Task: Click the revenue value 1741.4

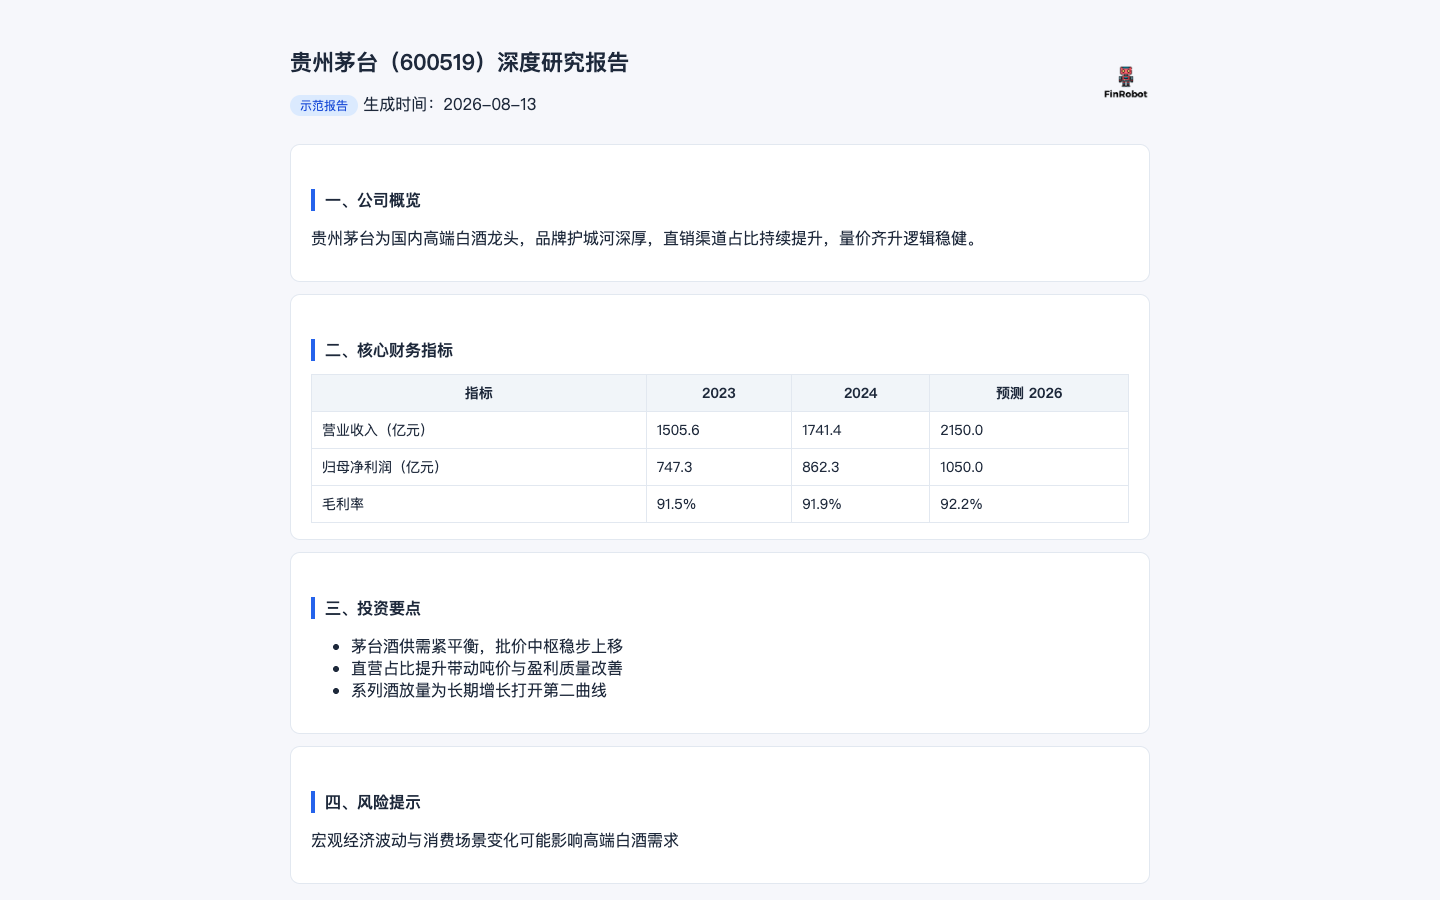Action: pyautogui.click(x=822, y=430)
